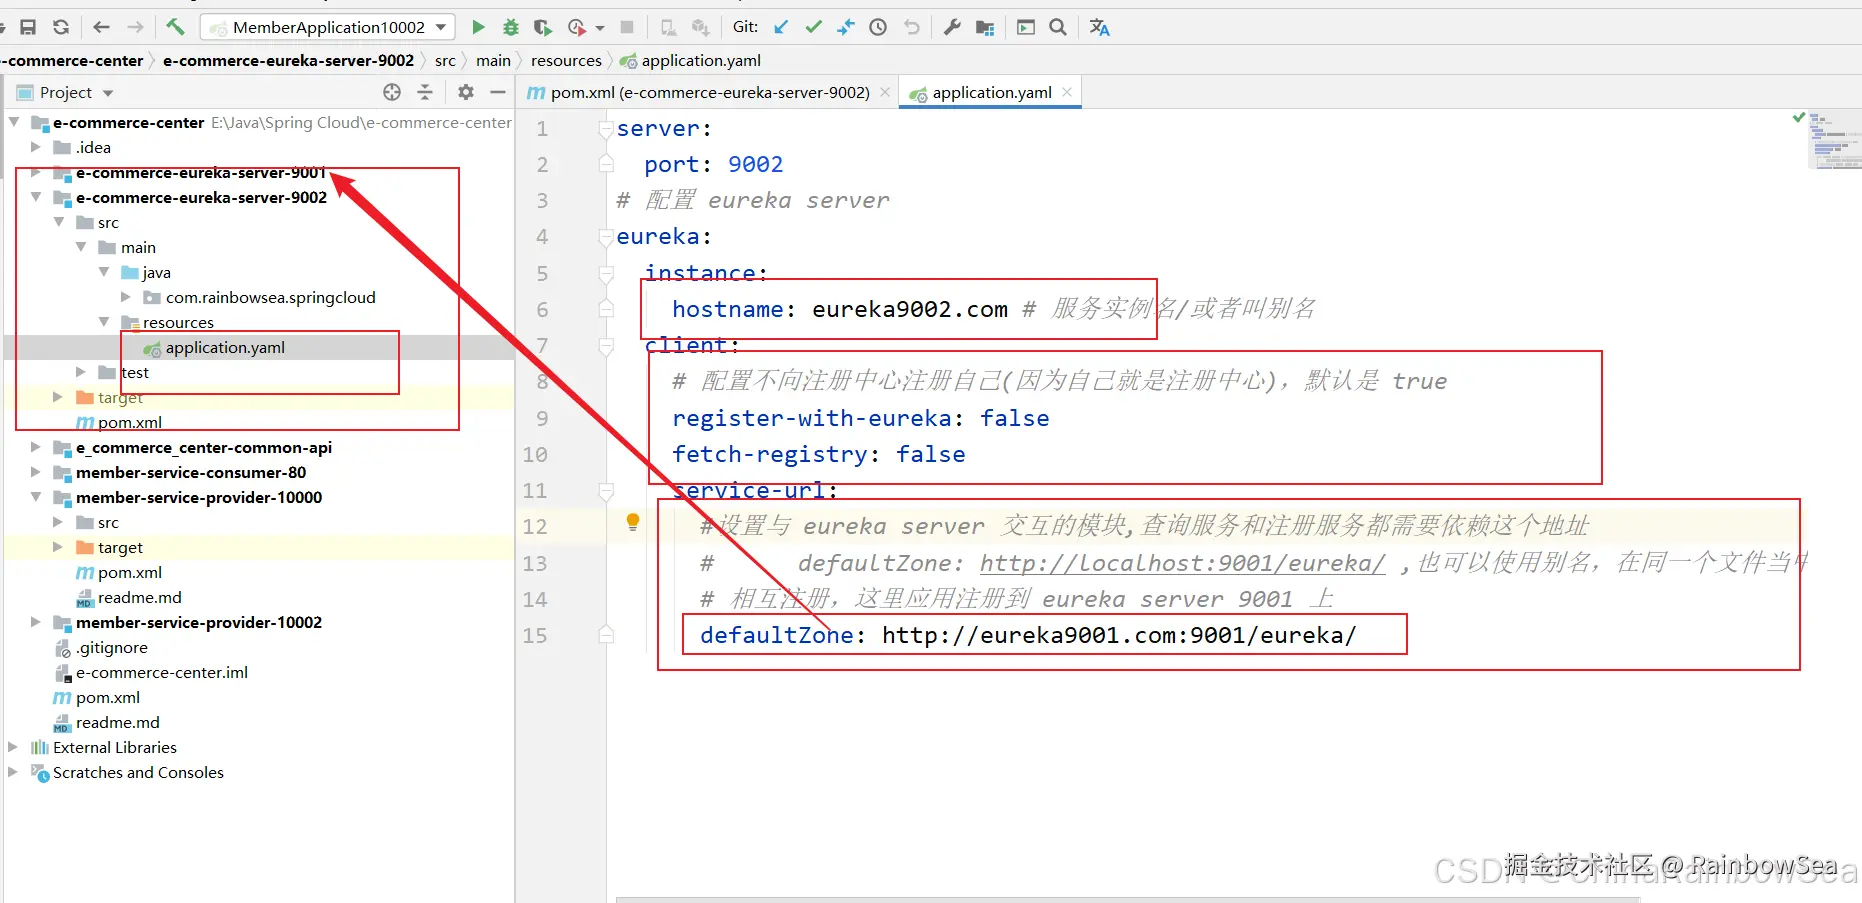1862x903 pixels.
Task: Open Project panel options gear
Action: (x=466, y=92)
